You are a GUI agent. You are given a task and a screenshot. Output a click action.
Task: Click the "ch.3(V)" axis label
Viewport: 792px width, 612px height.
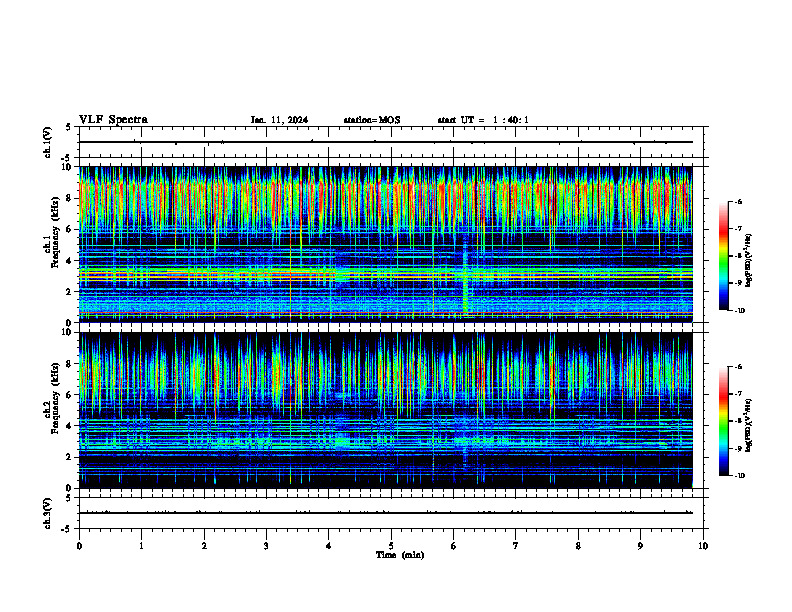(x=48, y=513)
